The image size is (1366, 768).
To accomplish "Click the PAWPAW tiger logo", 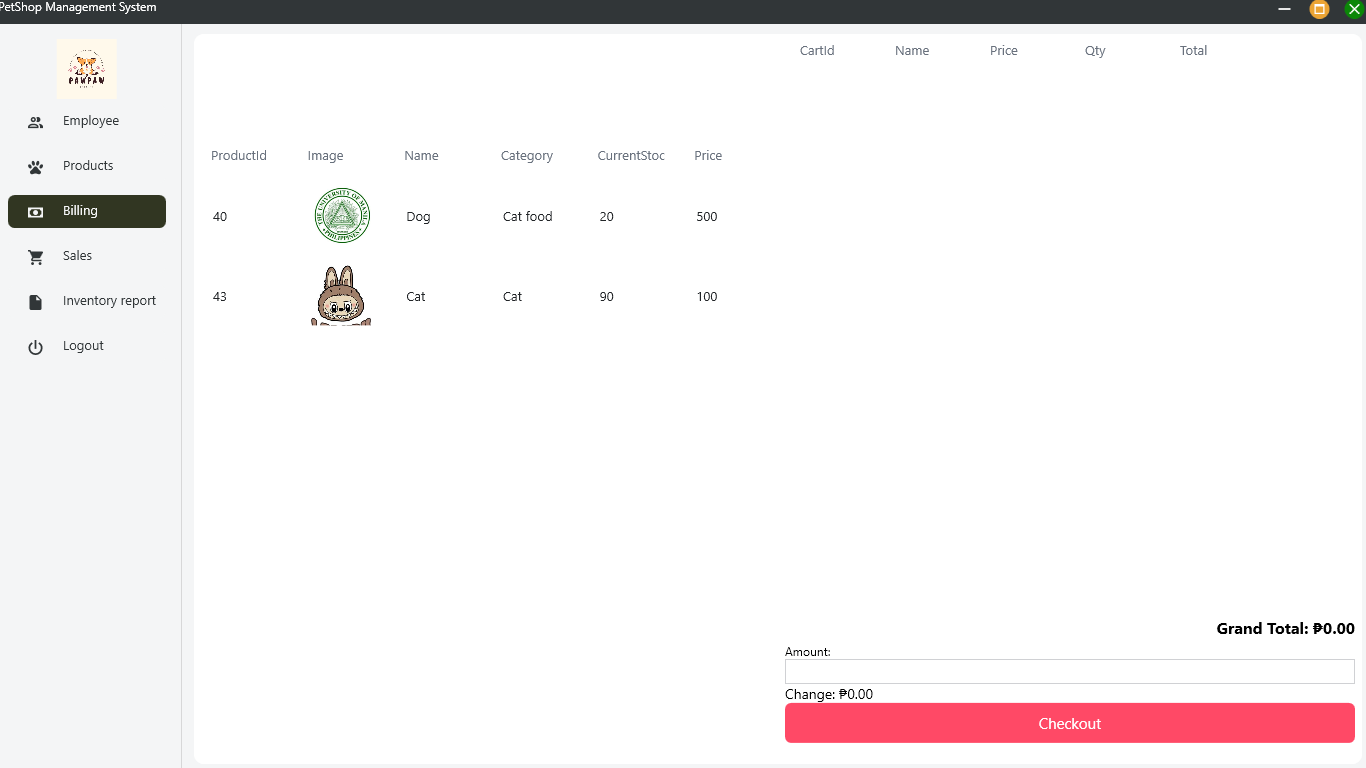I will 87,69.
